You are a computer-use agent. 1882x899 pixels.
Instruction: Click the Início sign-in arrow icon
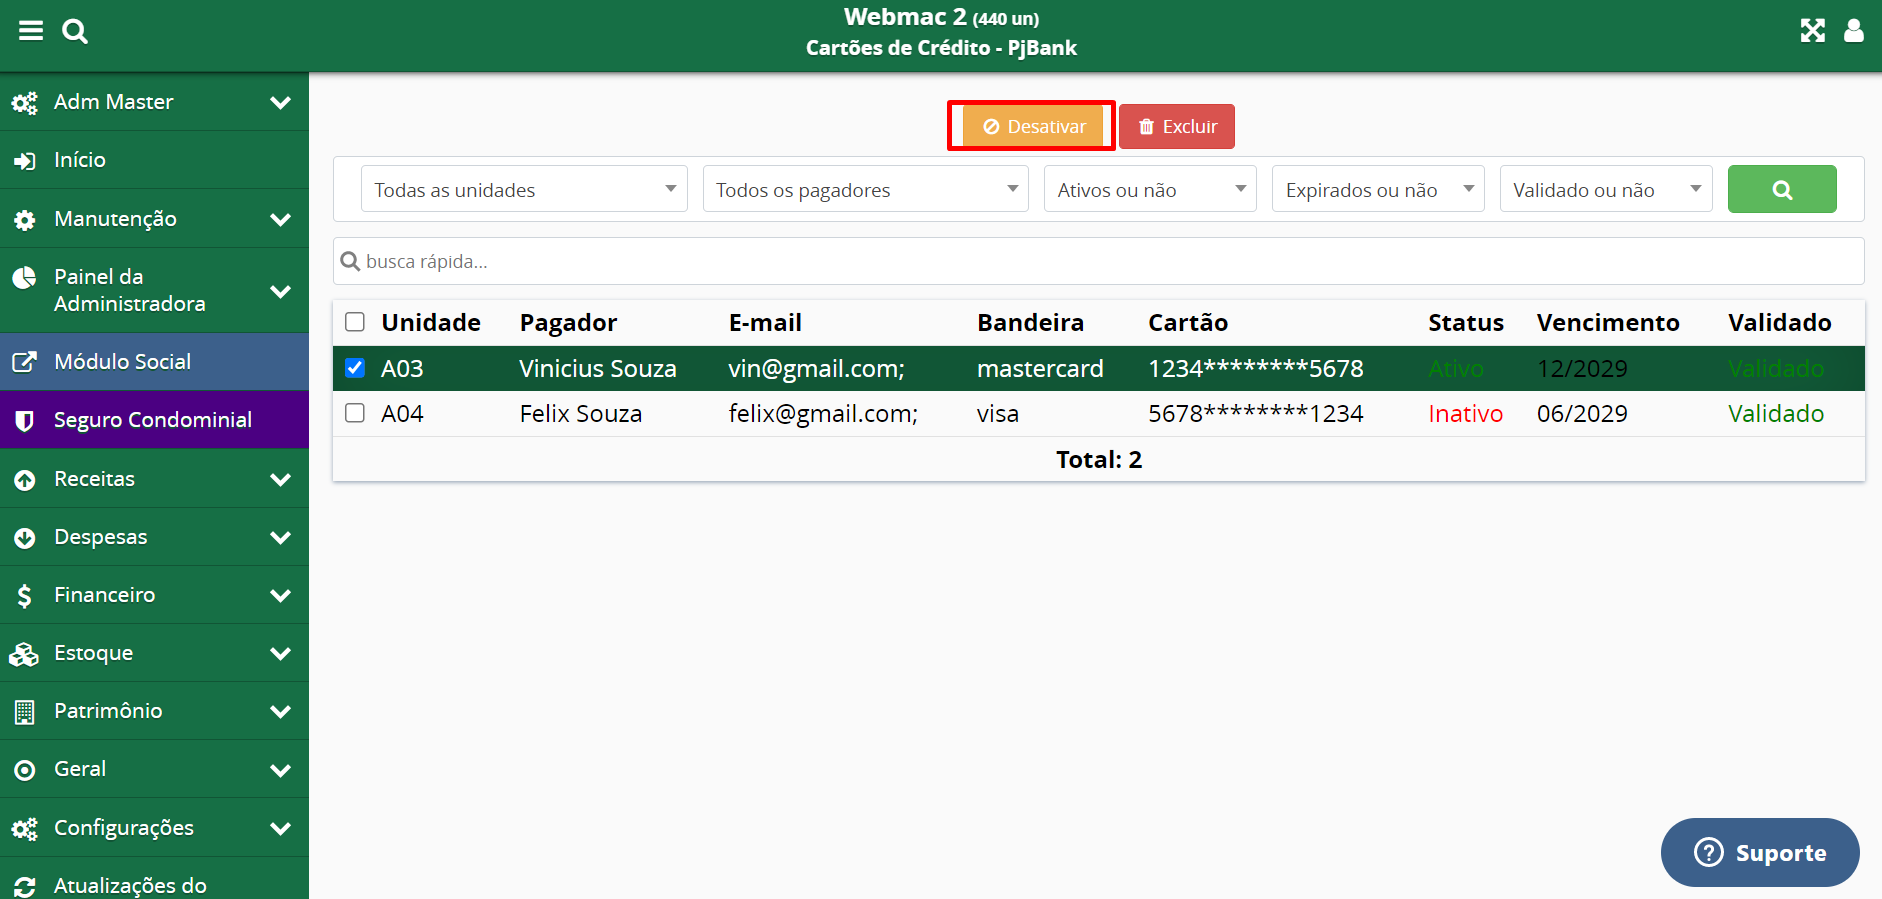click(x=25, y=160)
